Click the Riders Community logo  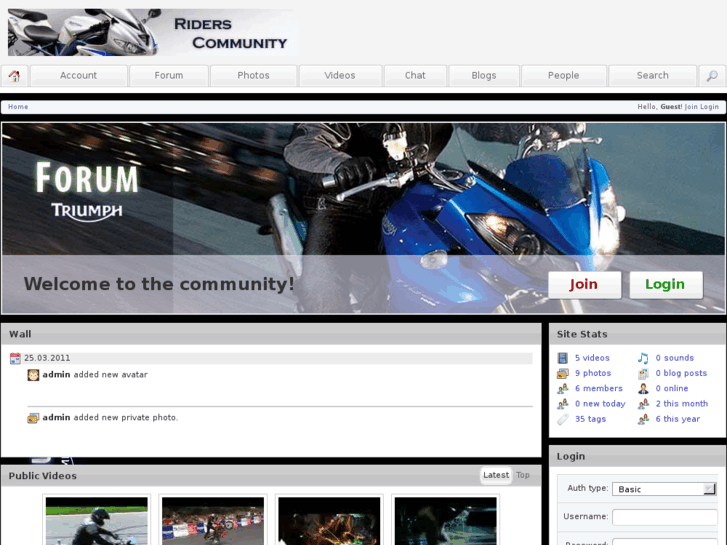153,32
